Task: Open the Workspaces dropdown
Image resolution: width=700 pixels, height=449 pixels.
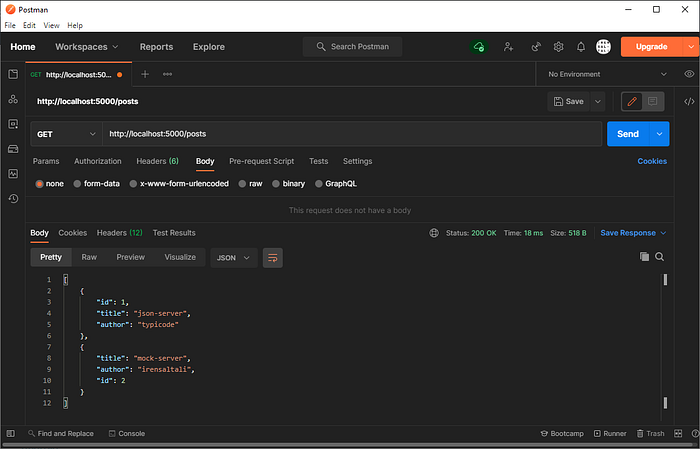Action: pos(87,47)
